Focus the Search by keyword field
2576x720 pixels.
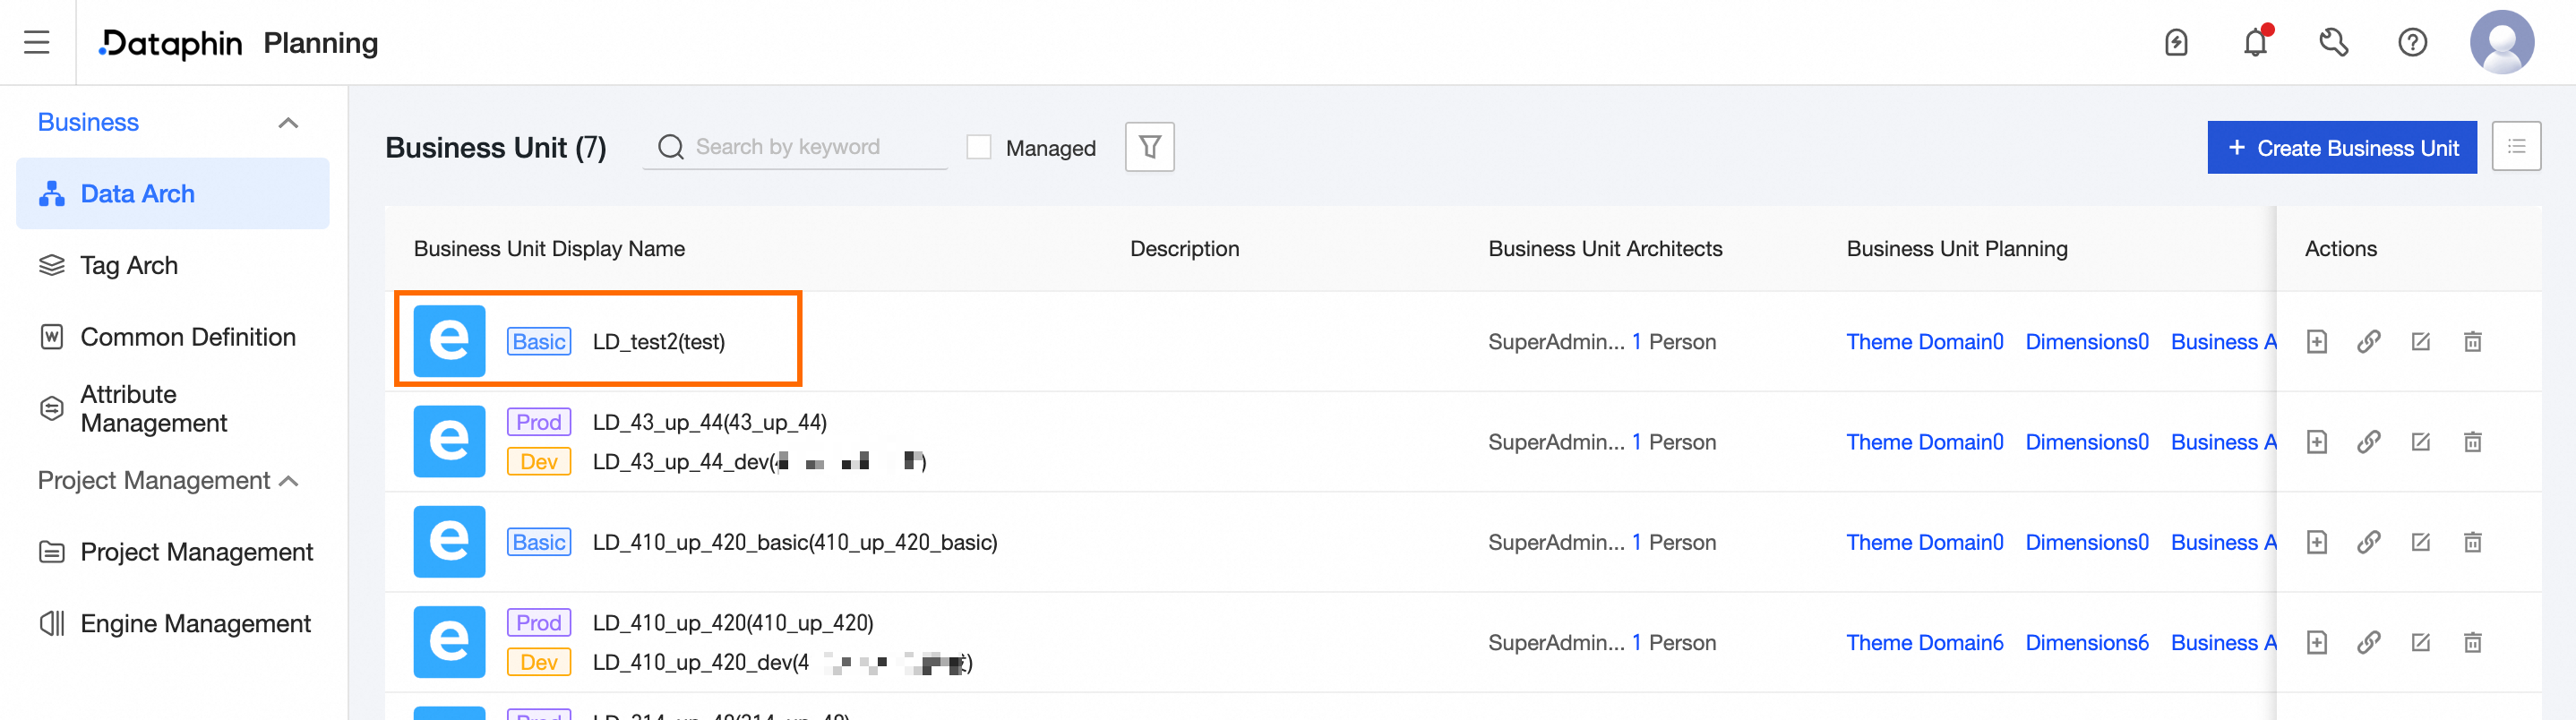(795, 147)
